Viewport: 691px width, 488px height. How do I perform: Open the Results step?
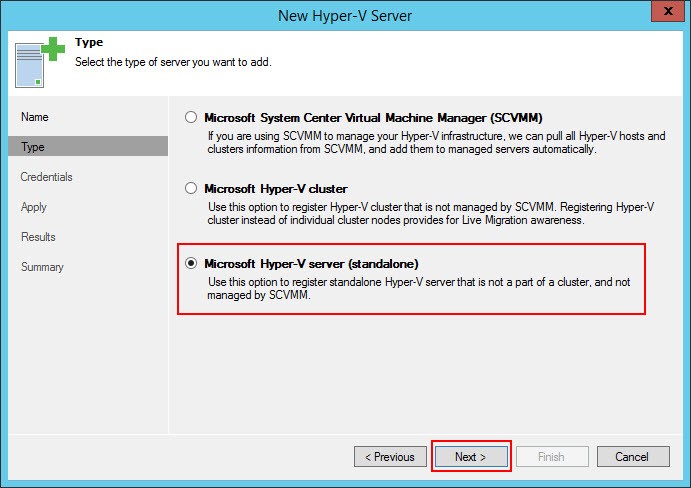(38, 237)
